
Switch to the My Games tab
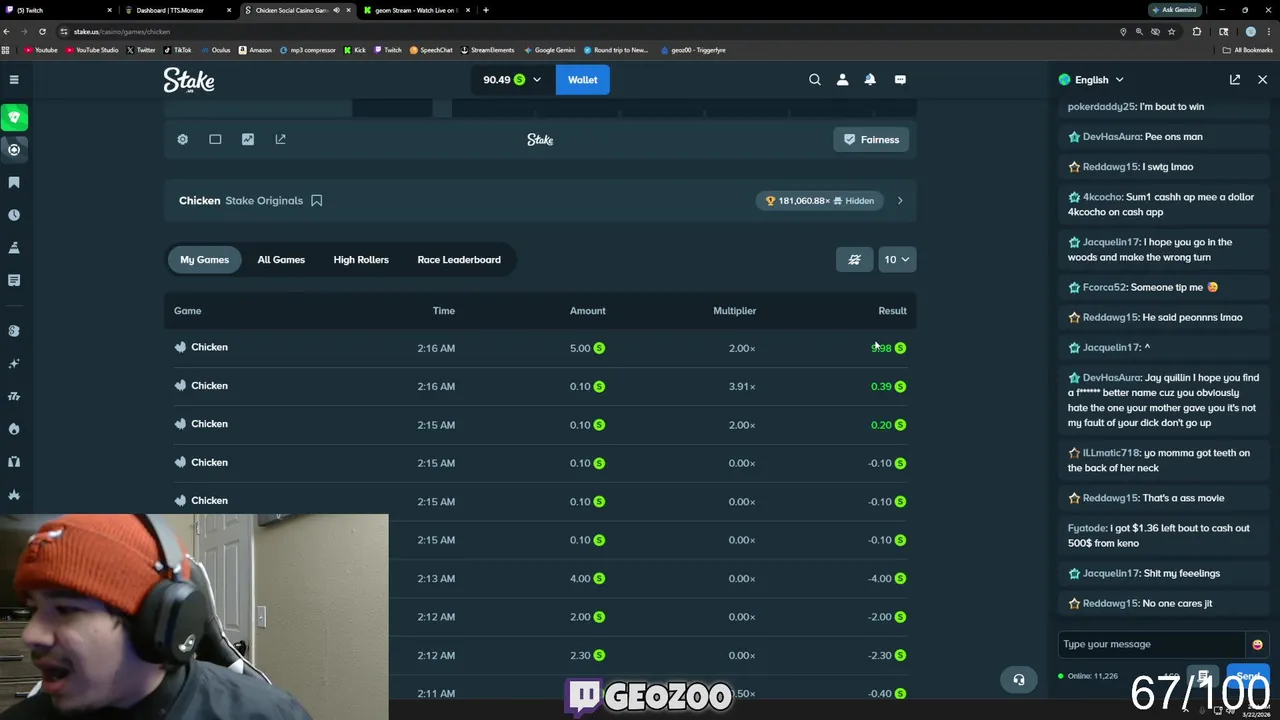[x=204, y=259]
